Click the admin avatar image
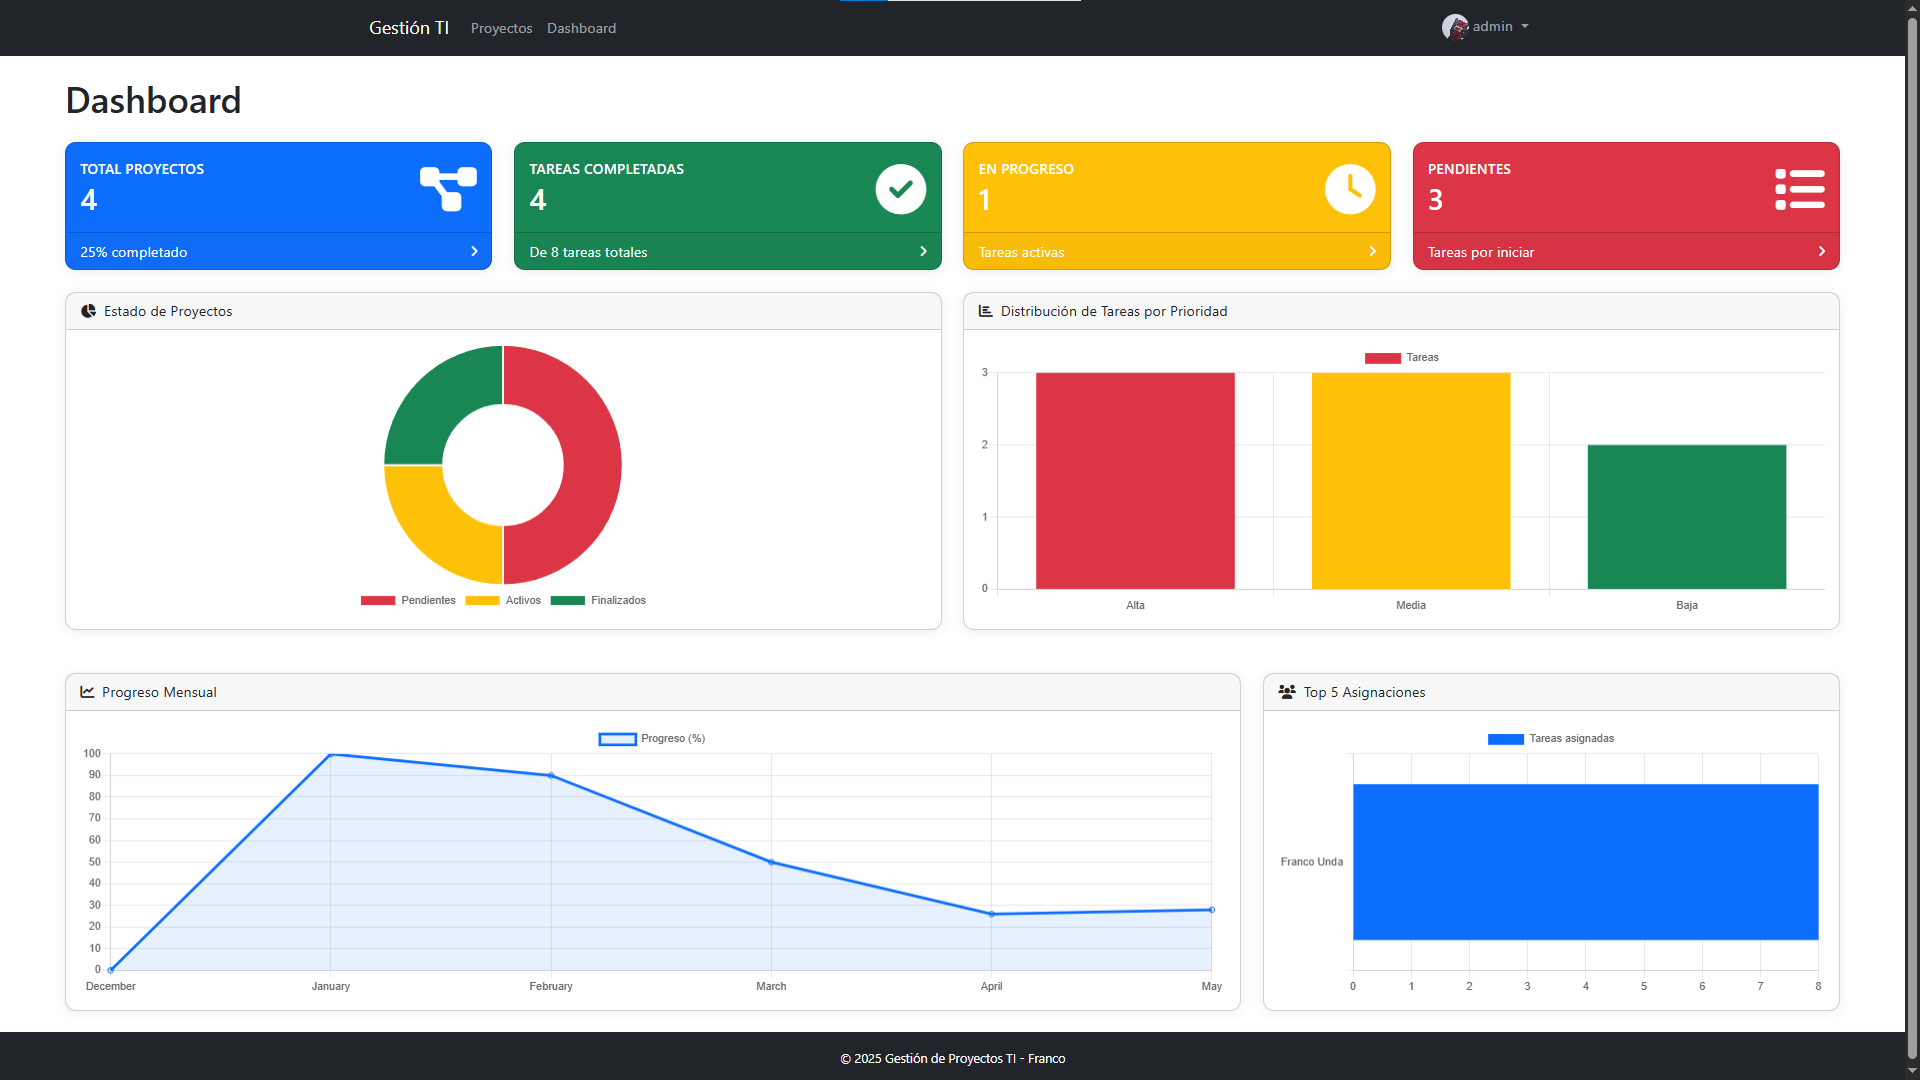The image size is (1920, 1080). [1455, 27]
